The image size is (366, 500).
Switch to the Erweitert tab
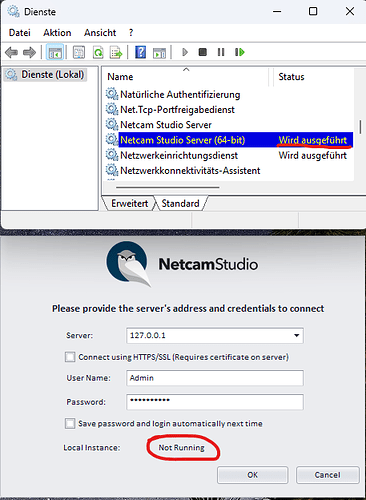tap(129, 203)
